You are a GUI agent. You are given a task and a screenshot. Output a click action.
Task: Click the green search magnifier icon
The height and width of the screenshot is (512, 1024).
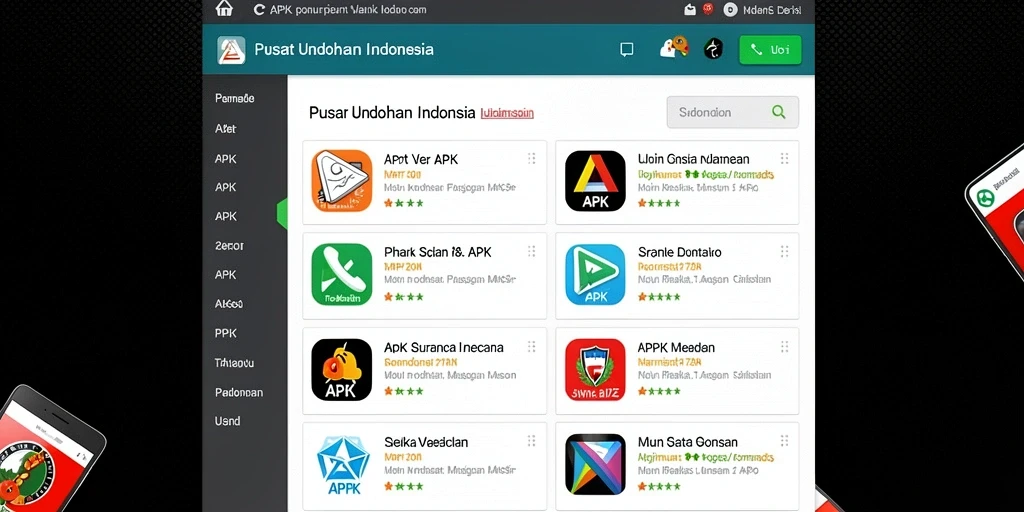[x=778, y=112]
